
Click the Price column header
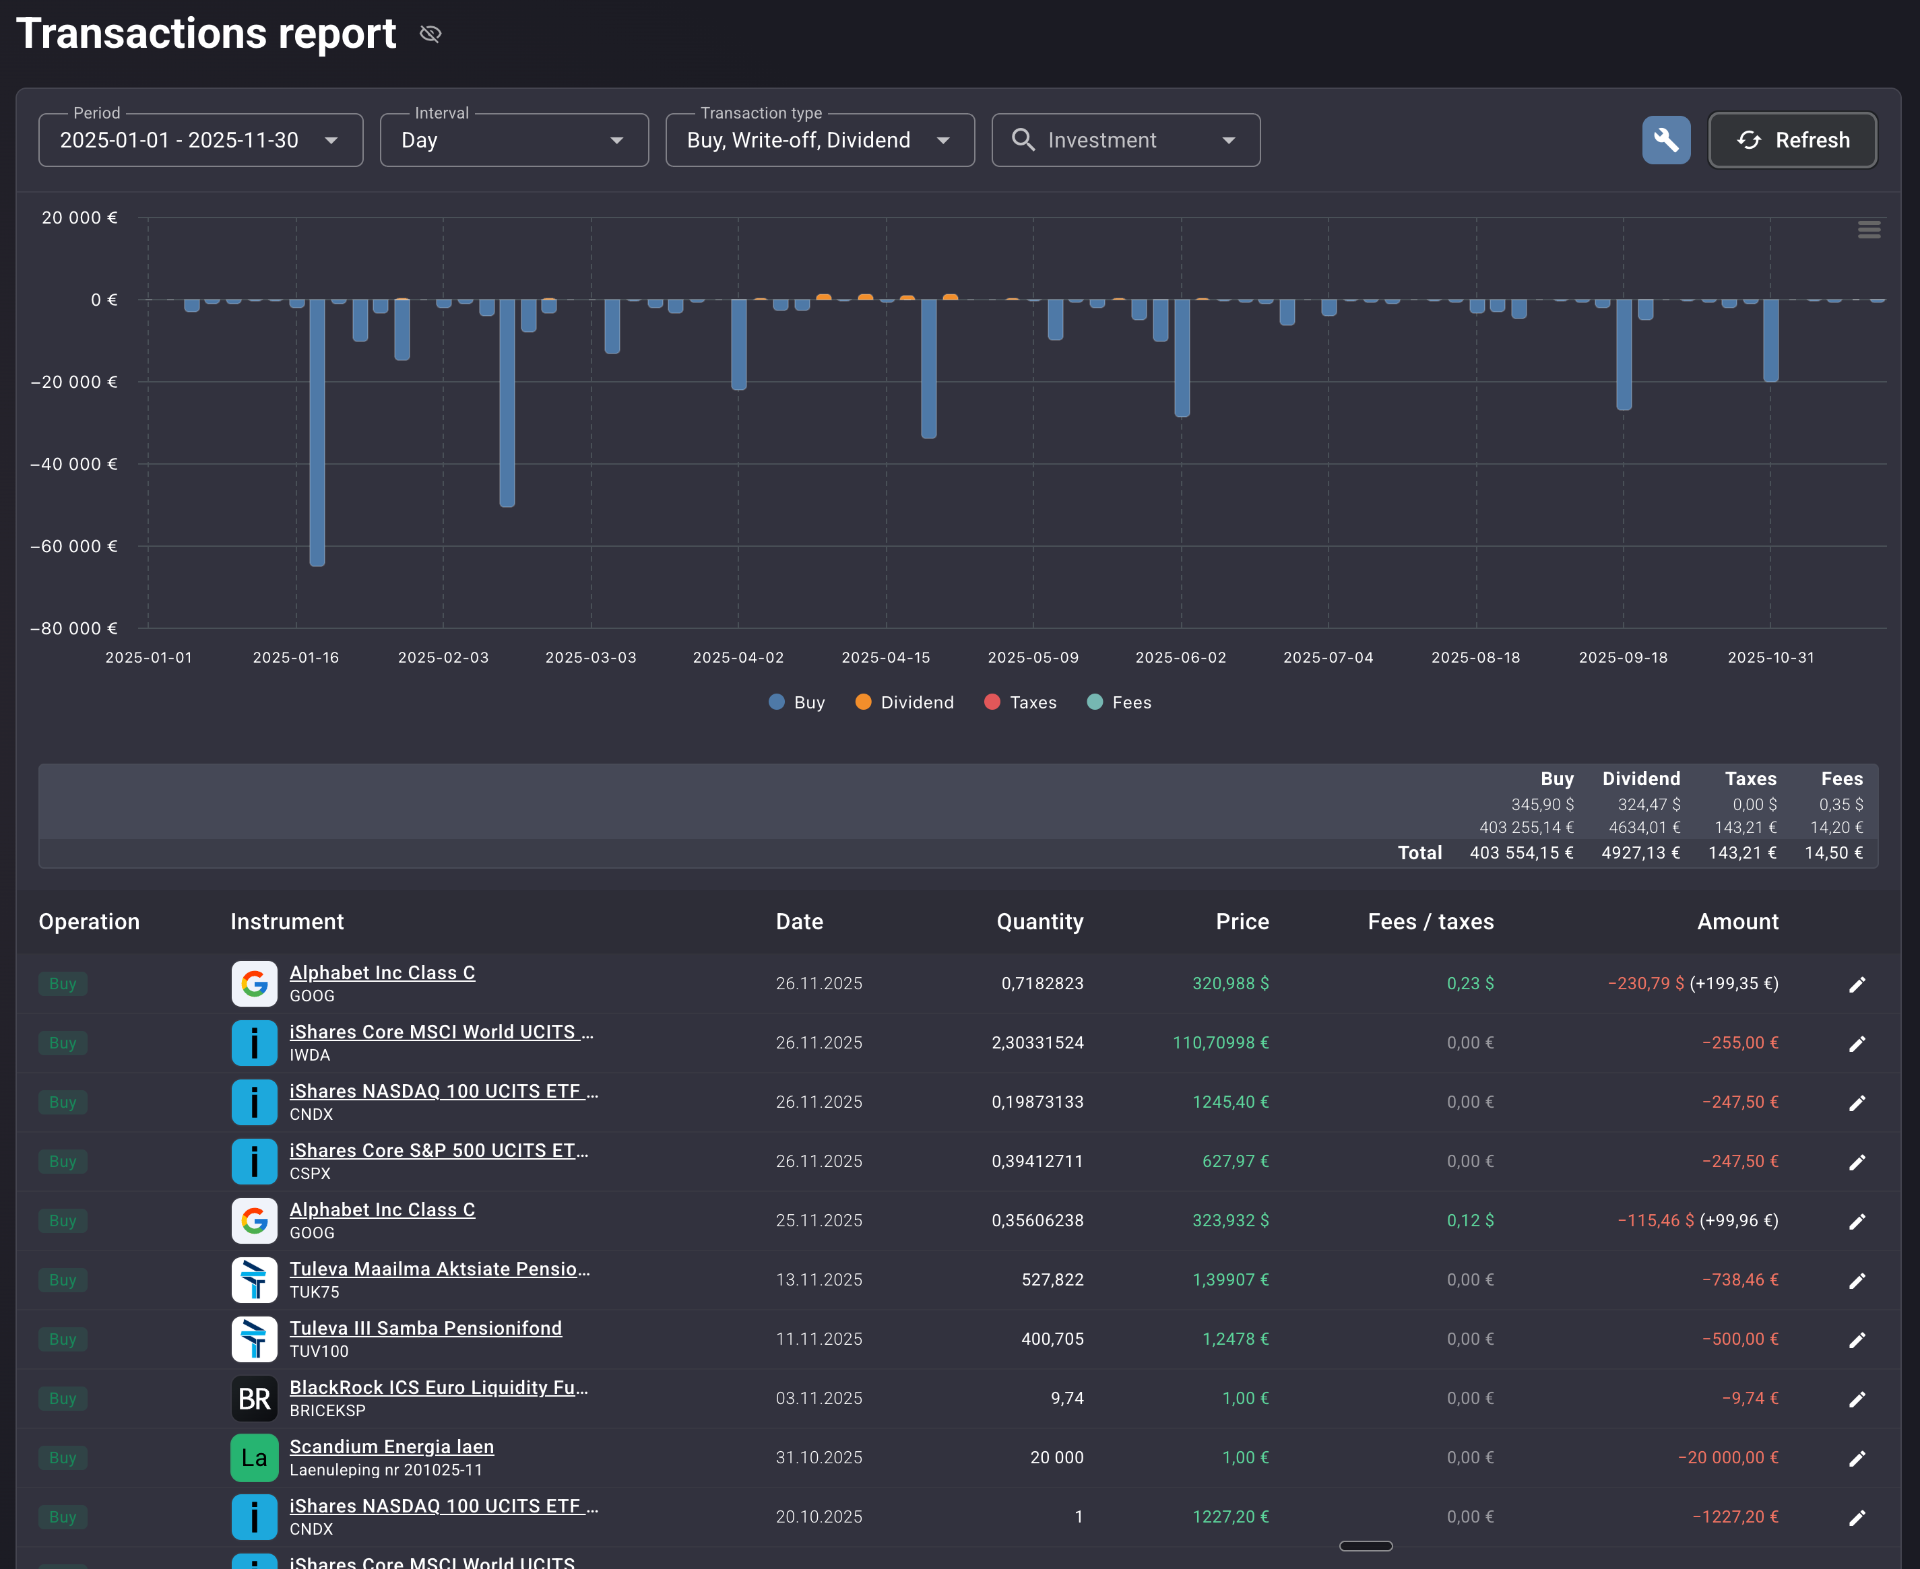1242,922
